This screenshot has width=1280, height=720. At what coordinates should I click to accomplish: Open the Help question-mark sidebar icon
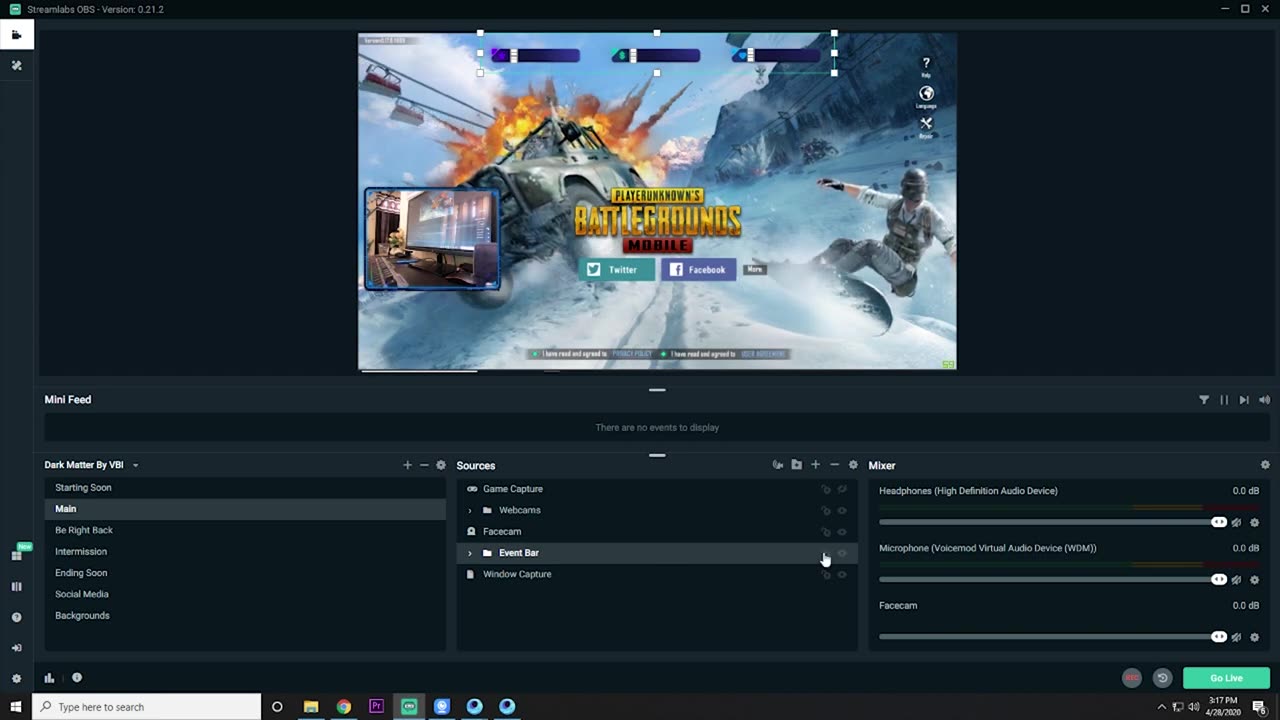[x=16, y=617]
